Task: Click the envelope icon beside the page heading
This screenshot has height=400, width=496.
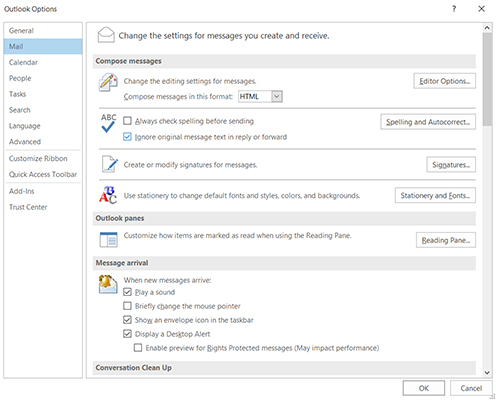Action: click(106, 35)
